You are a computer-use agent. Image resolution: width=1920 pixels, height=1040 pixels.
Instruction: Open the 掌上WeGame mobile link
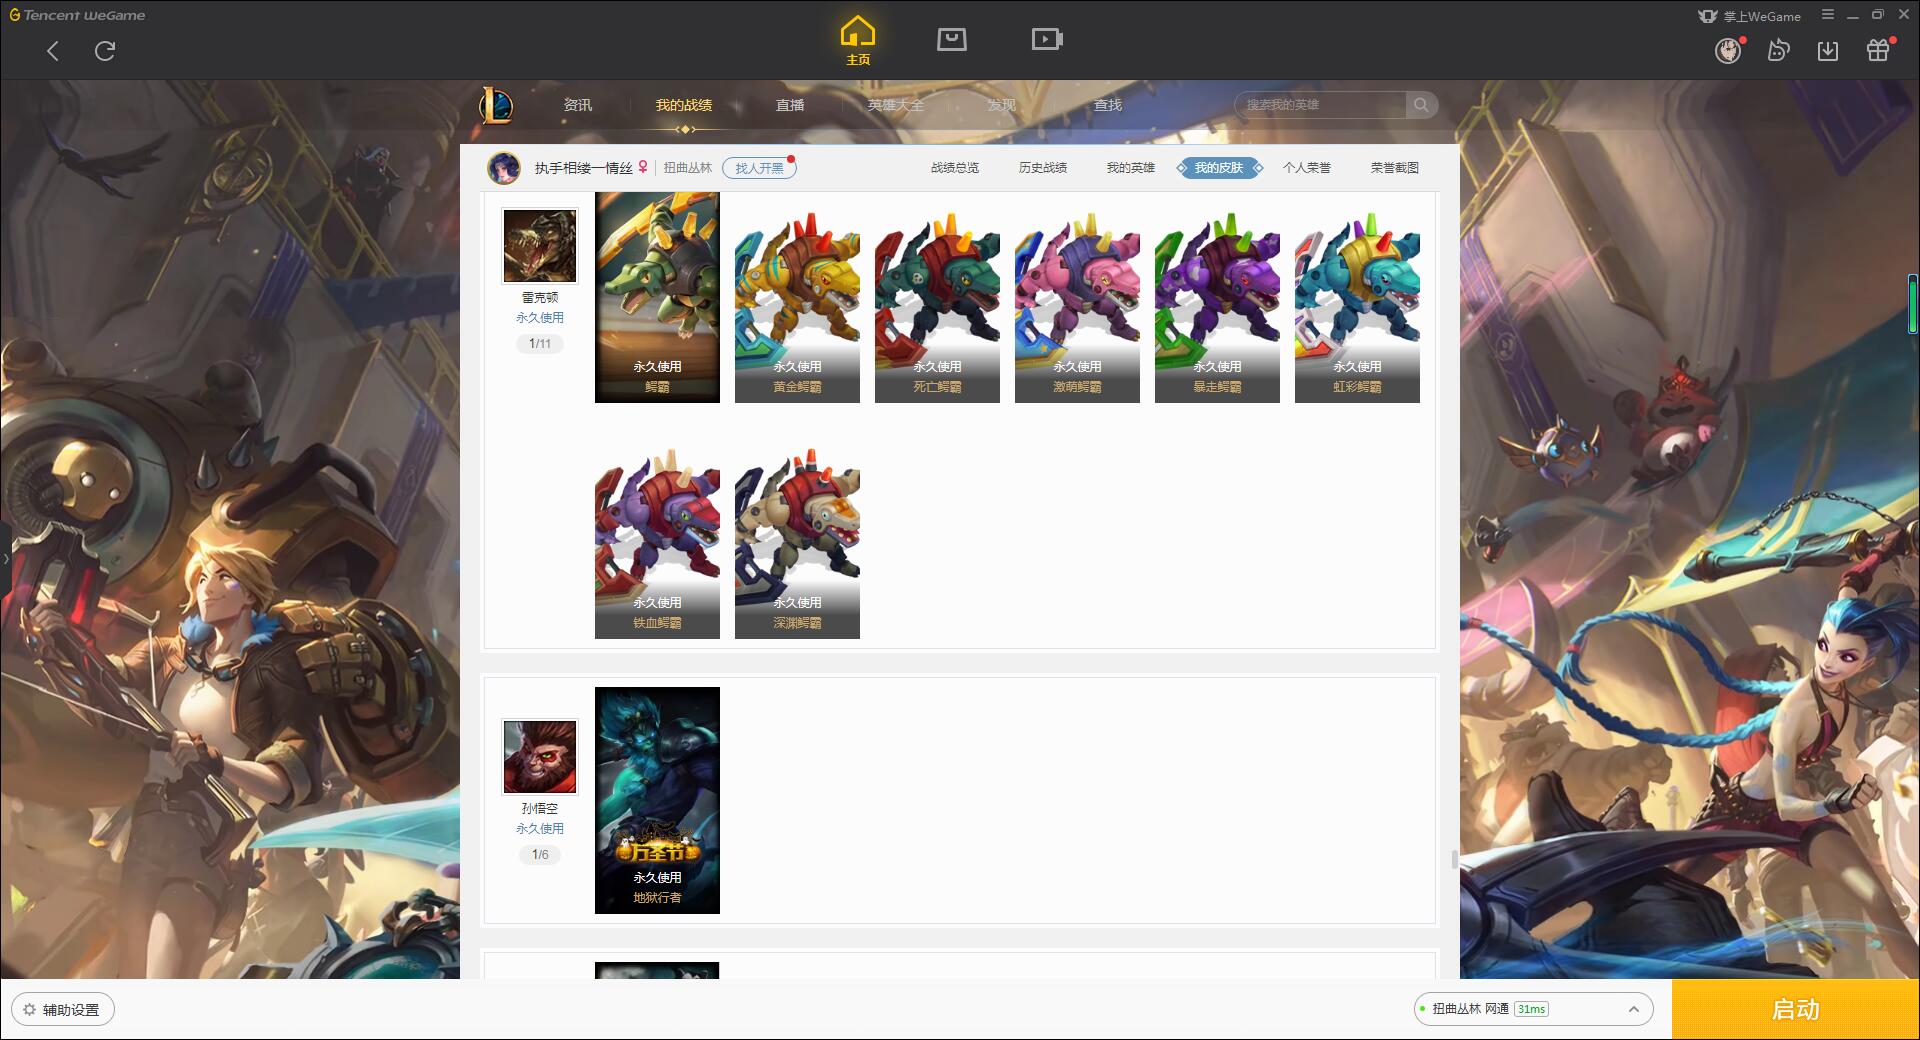(1749, 16)
